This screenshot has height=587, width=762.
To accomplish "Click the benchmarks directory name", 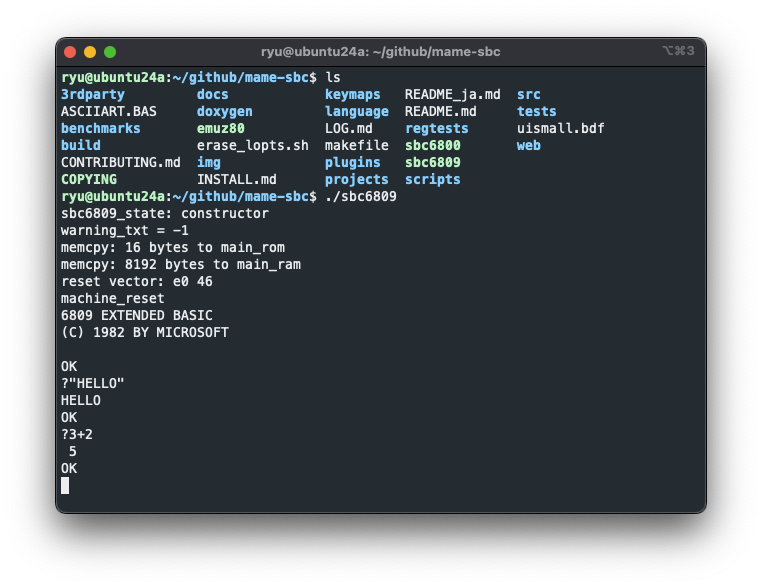I will (x=101, y=128).
